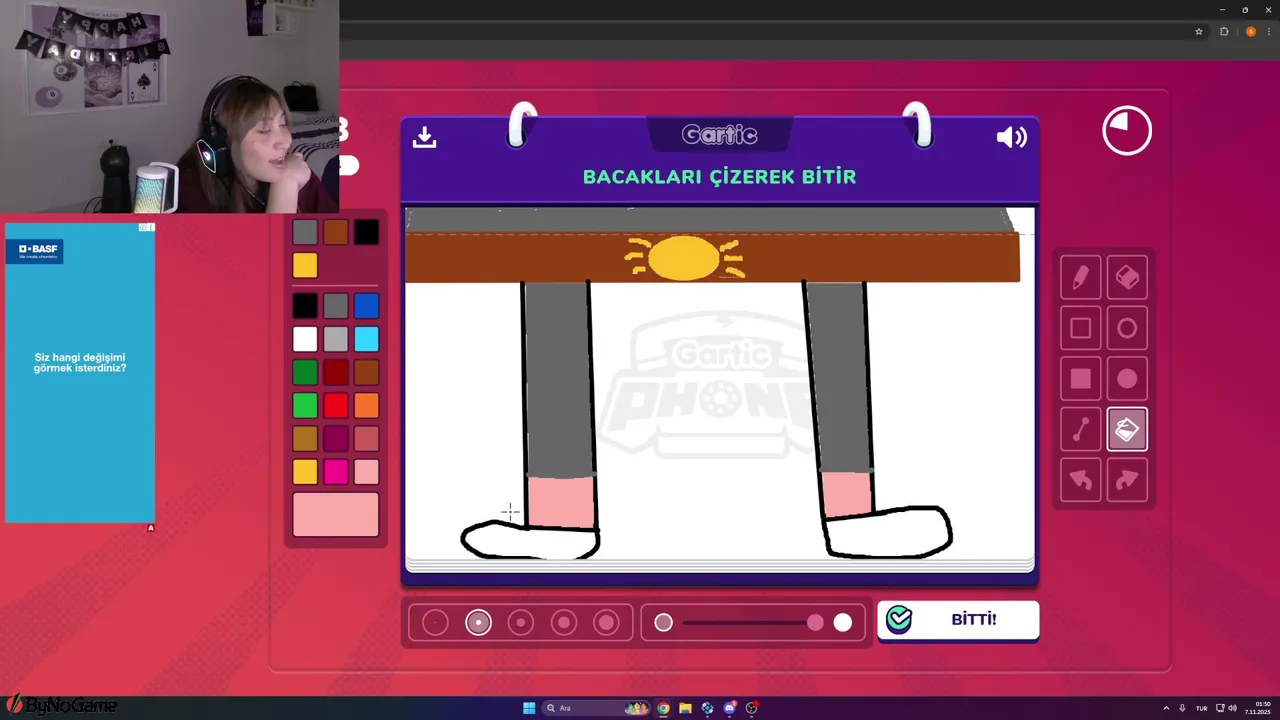Mute the game sound with speaker icon

coord(1012,137)
